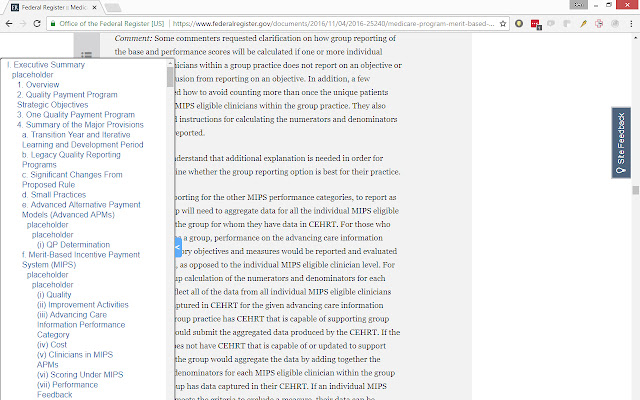
Task: Click the word Comment: in the article
Action: [x=133, y=38]
